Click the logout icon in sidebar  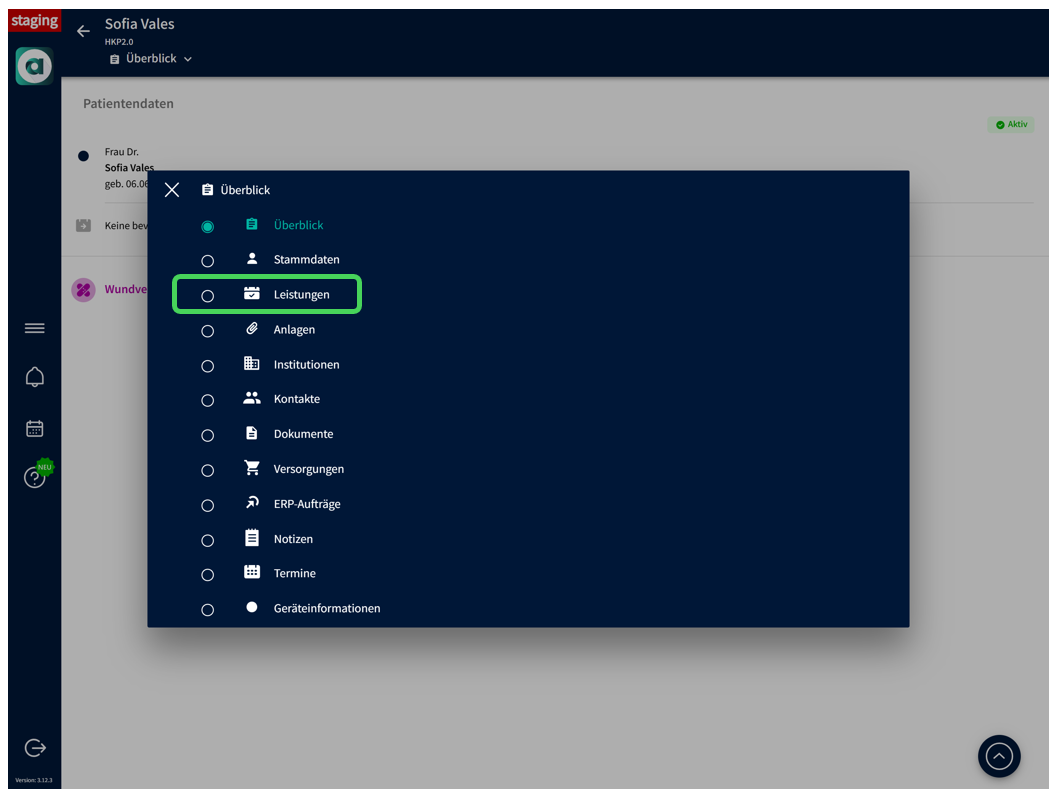[x=35, y=748]
